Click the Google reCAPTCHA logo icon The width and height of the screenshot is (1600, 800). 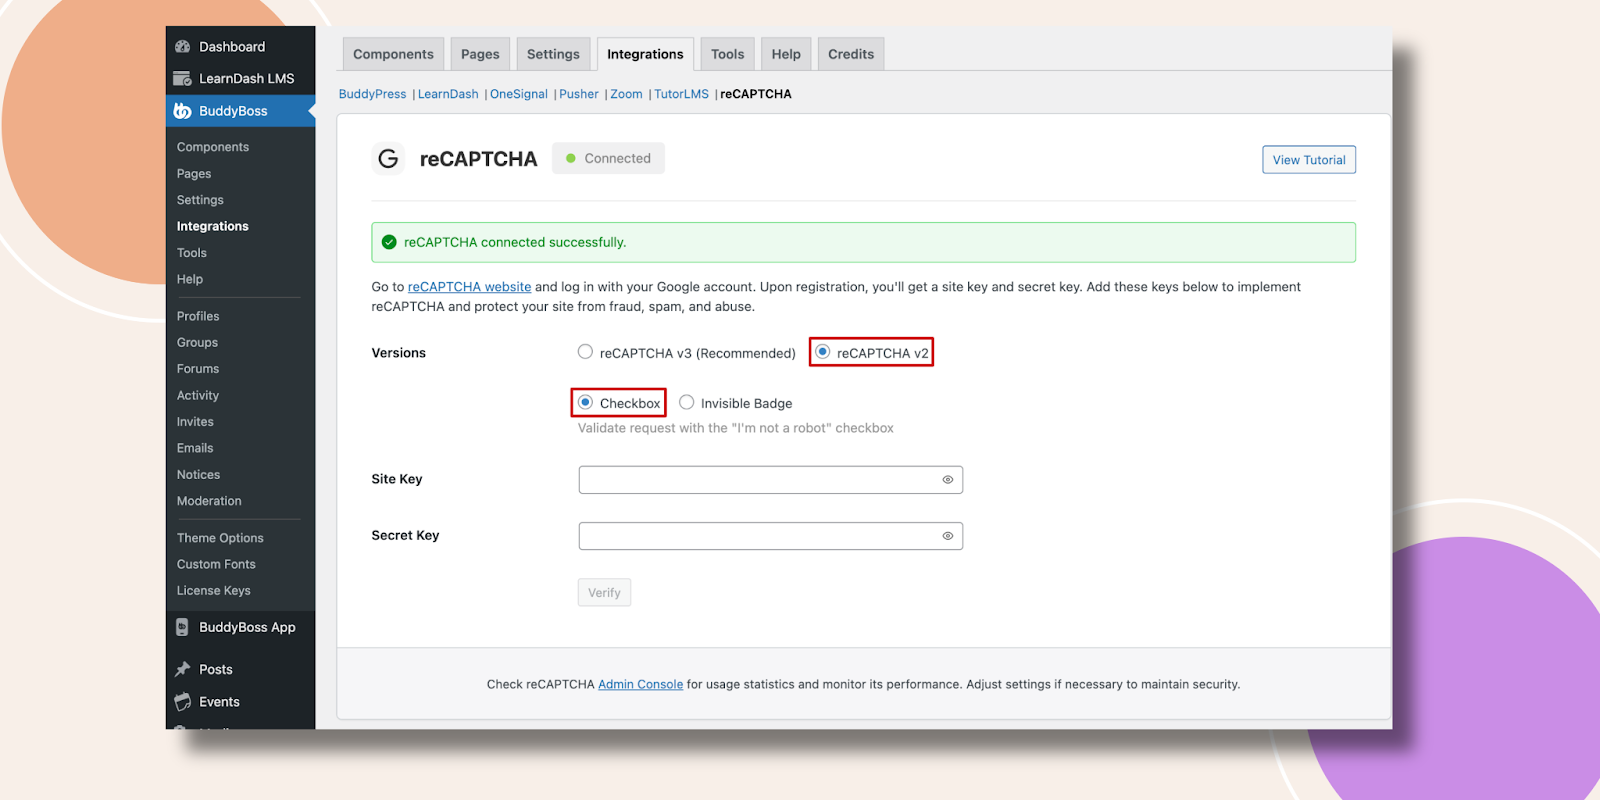click(388, 159)
